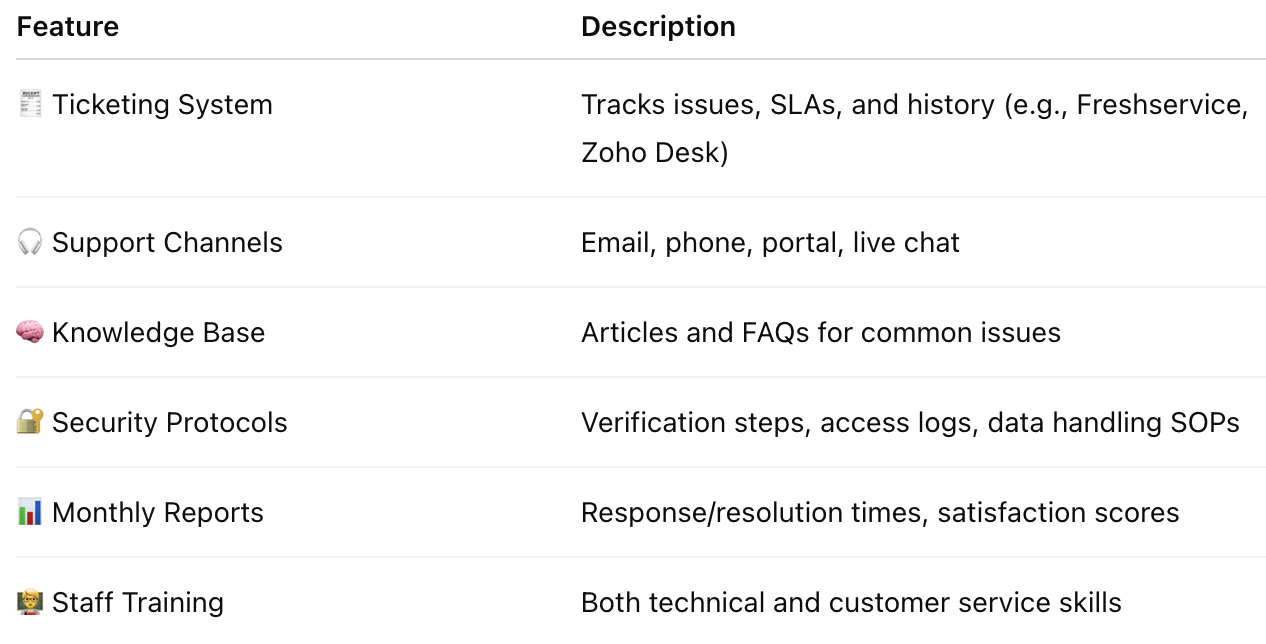
Task: Click 'Both technical and customer service skills' text
Action: [x=851, y=602]
